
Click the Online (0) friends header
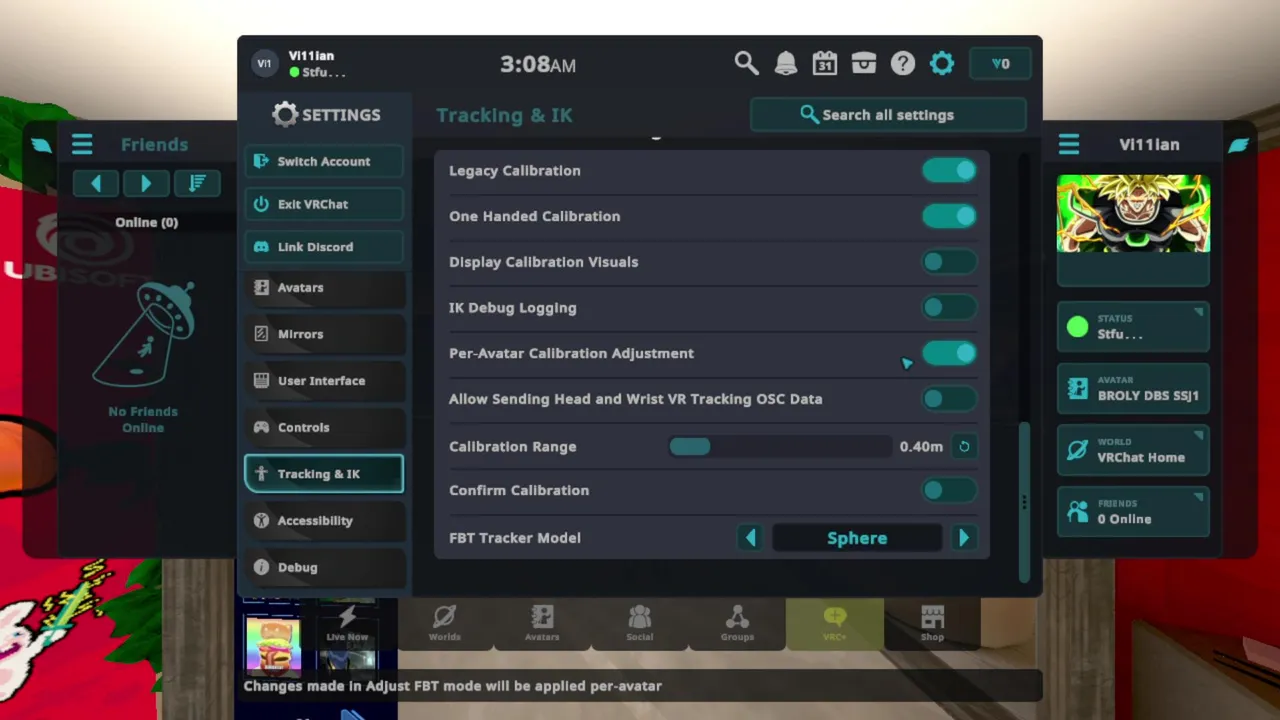[146, 222]
